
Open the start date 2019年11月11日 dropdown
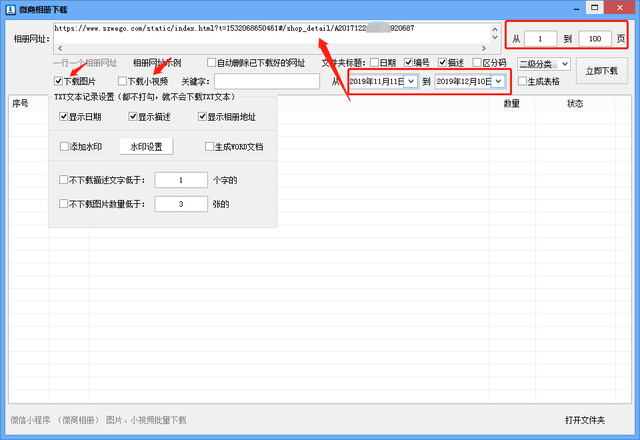[411, 81]
